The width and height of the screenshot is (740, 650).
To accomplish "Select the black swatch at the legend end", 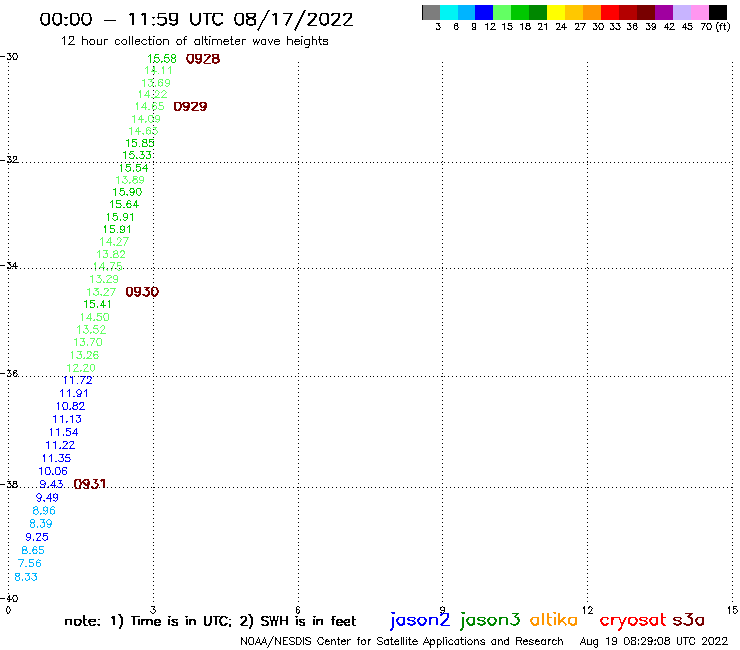I will (718, 12).
